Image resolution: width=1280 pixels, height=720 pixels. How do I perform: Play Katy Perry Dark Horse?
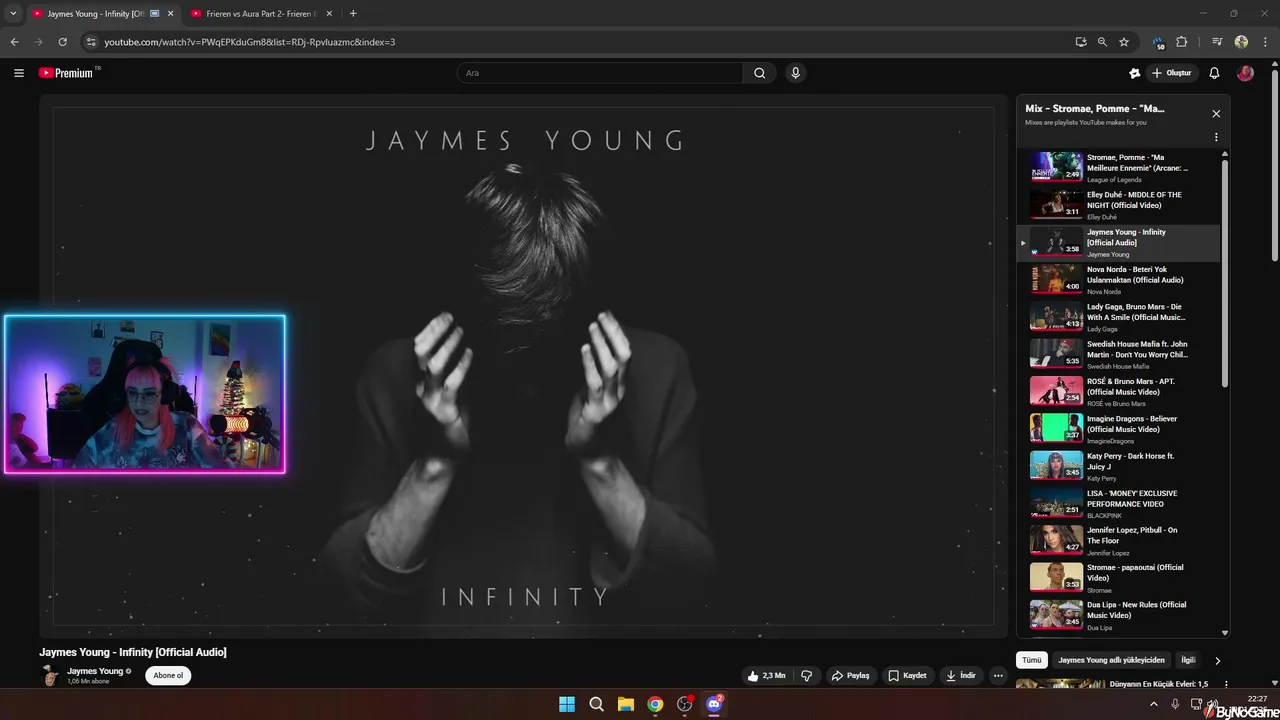(x=1118, y=466)
